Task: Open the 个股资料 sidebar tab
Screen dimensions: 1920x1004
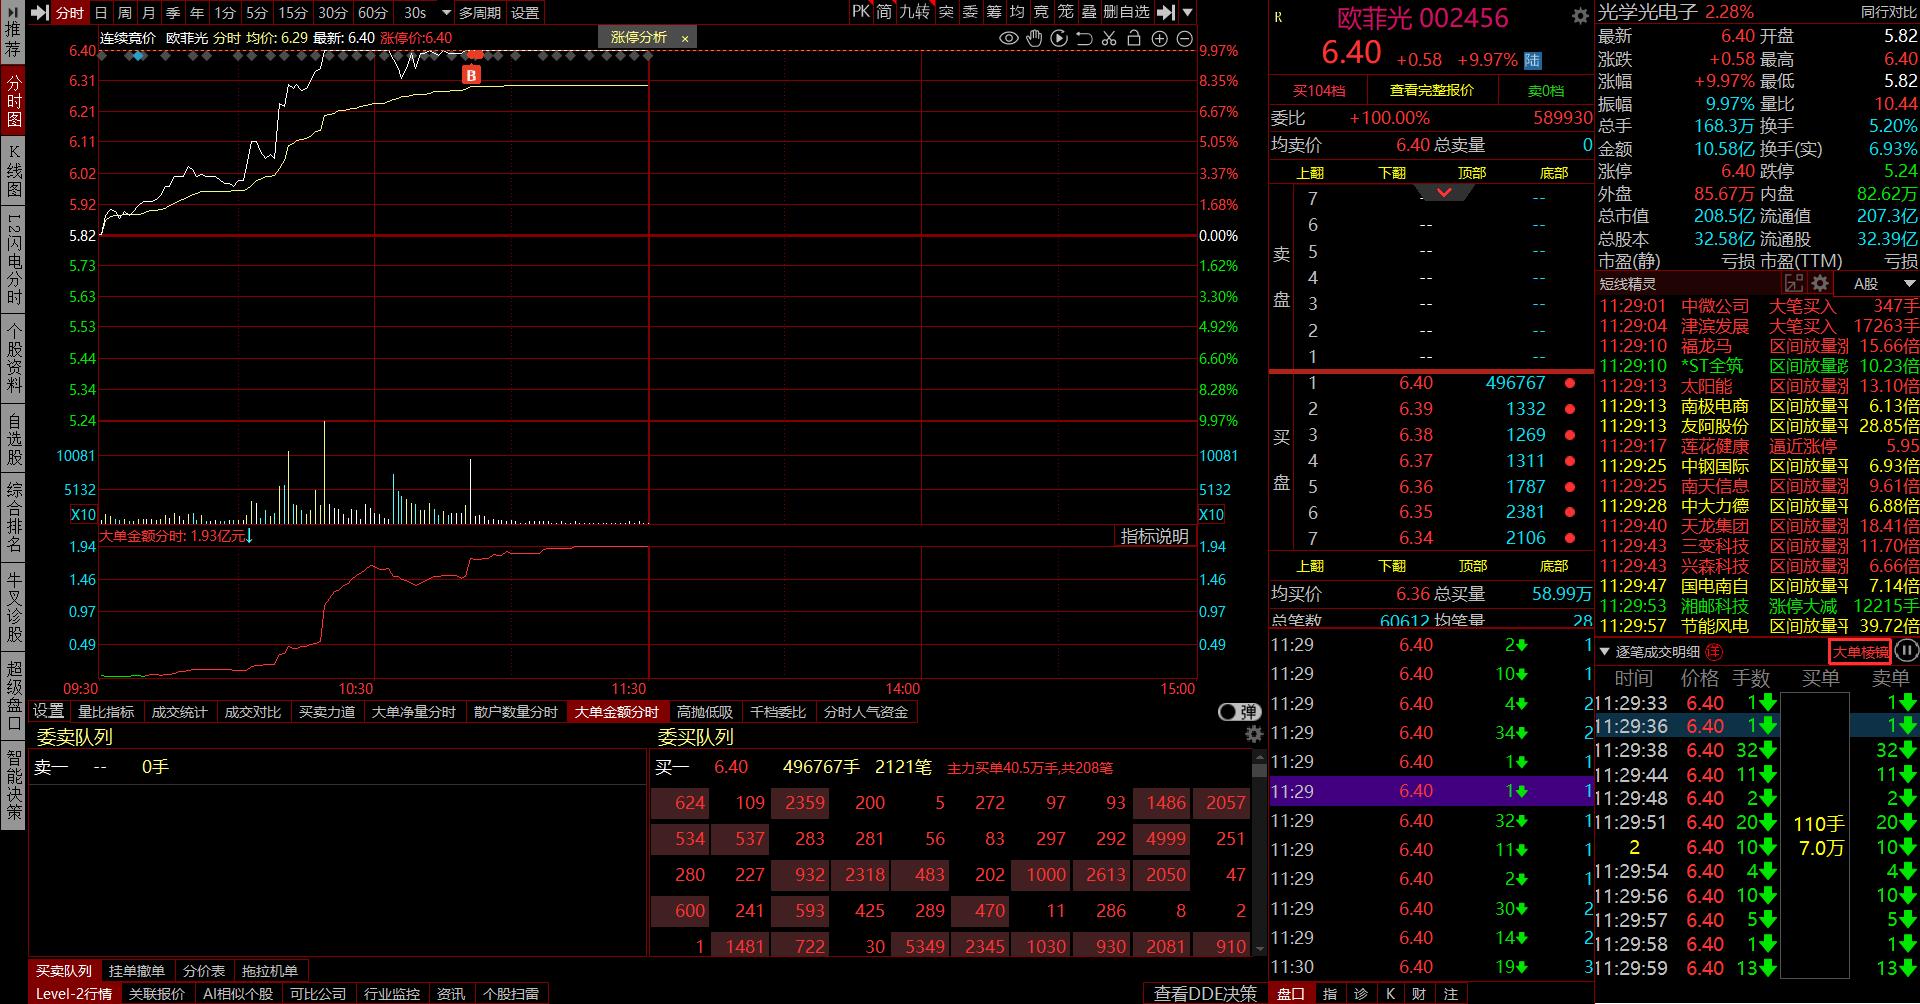Action: (x=14, y=357)
